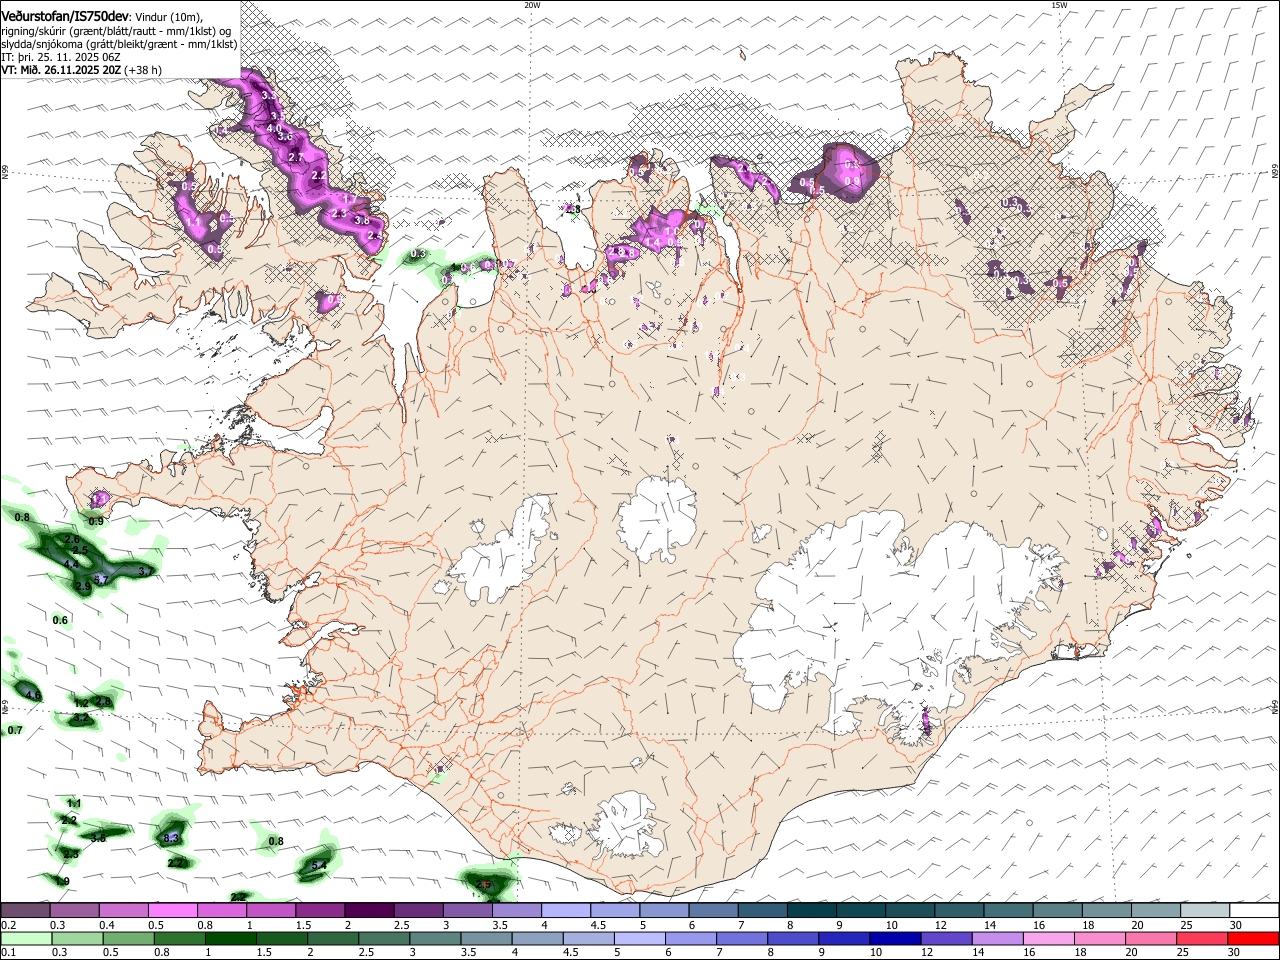Select the 'VT: Mið. 26.11.2025 20Z (+38 h)' line
The height and width of the screenshot is (960, 1280).
click(x=82, y=70)
